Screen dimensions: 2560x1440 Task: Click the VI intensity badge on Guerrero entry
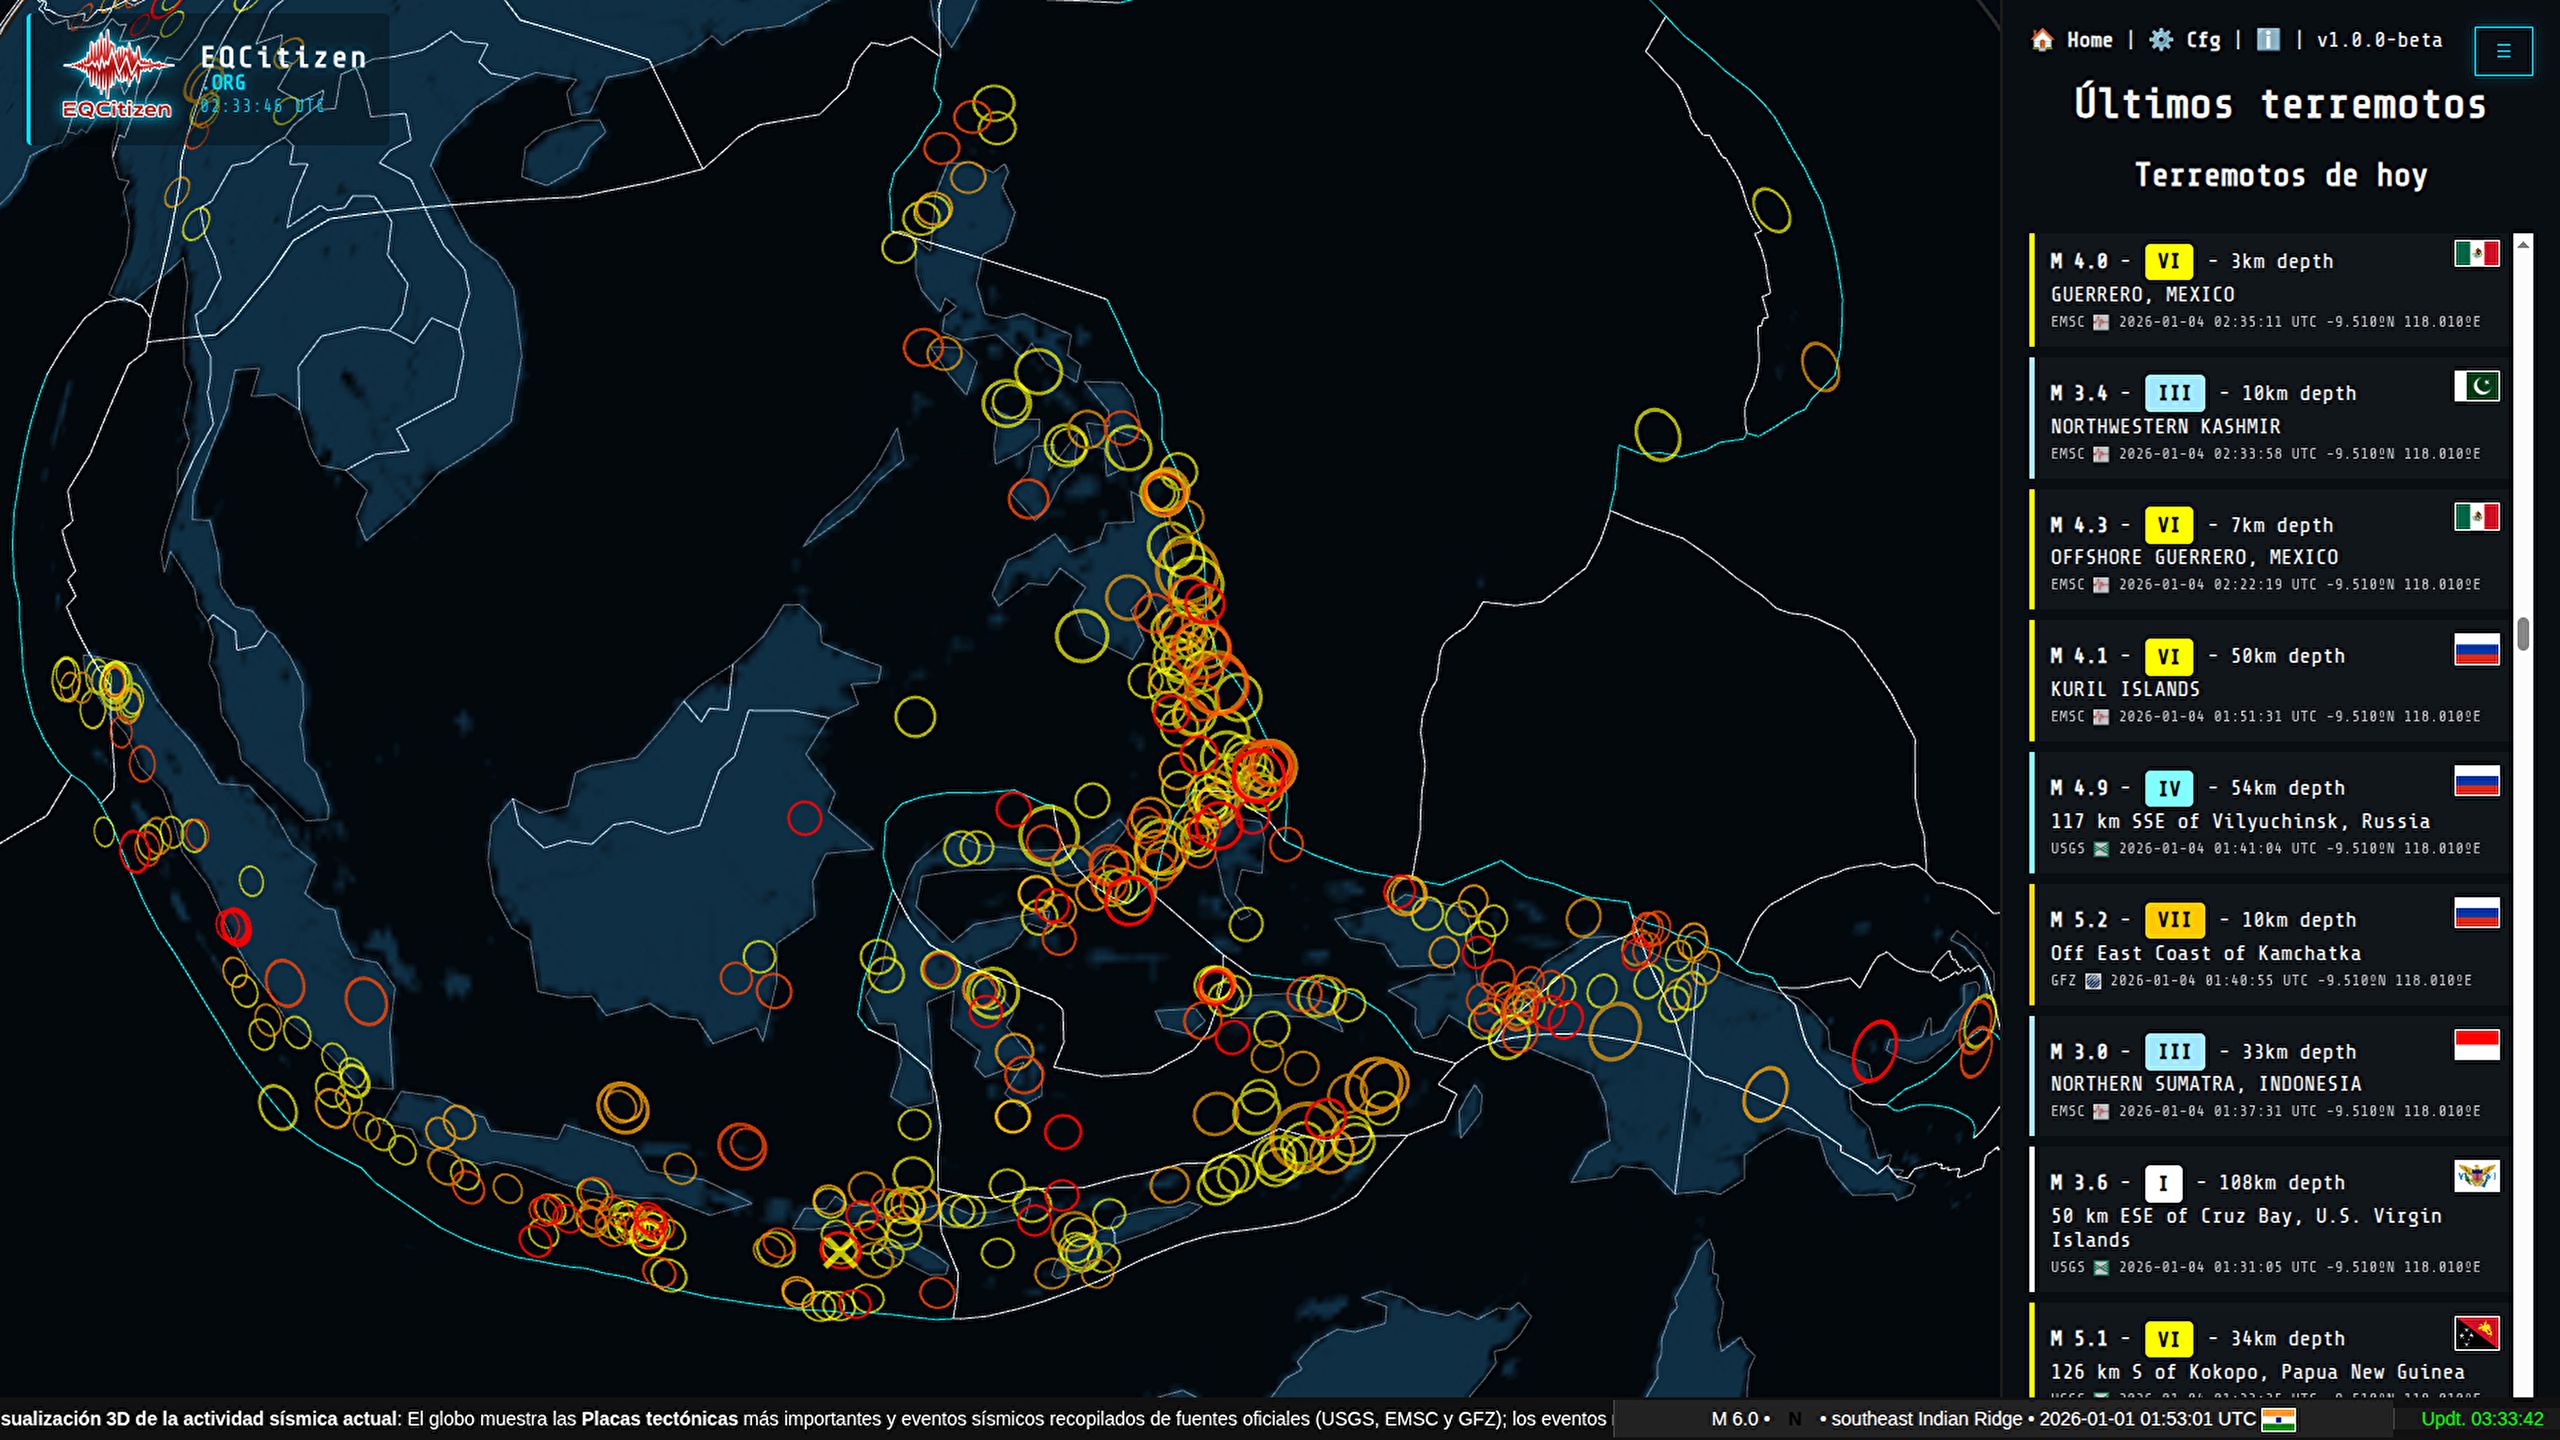[2167, 261]
